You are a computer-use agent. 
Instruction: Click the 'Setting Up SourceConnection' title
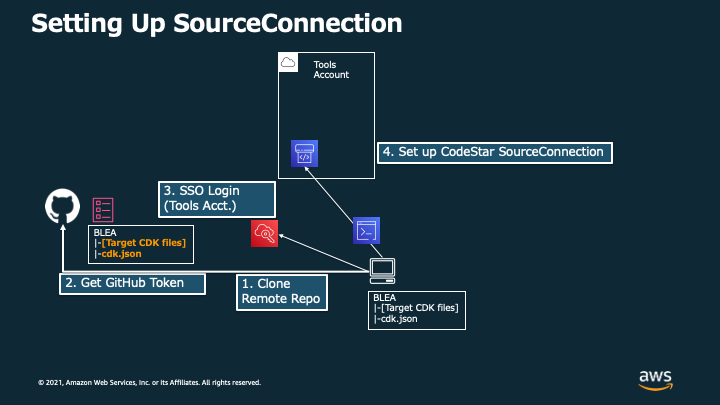point(217,23)
